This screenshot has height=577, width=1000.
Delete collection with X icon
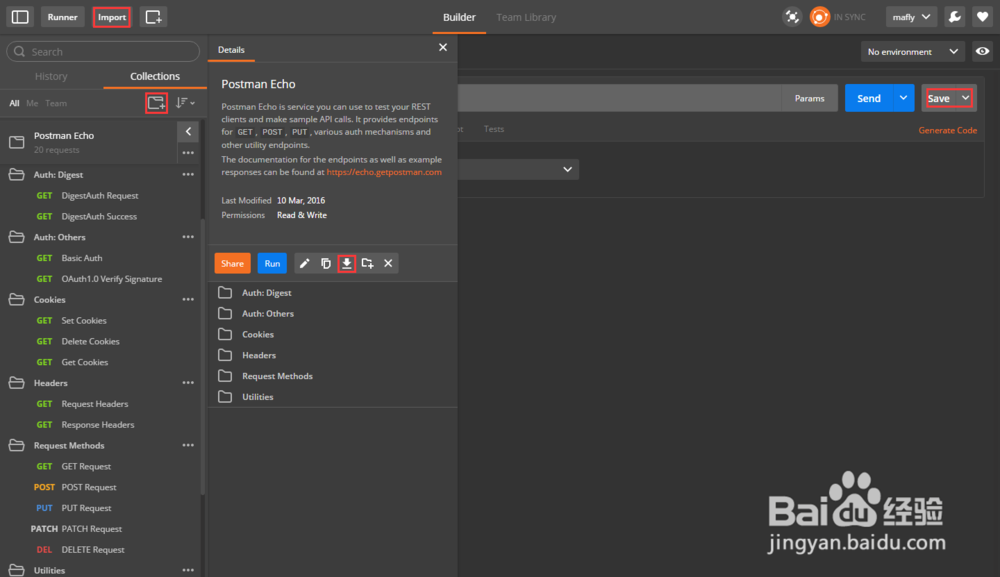click(x=388, y=263)
